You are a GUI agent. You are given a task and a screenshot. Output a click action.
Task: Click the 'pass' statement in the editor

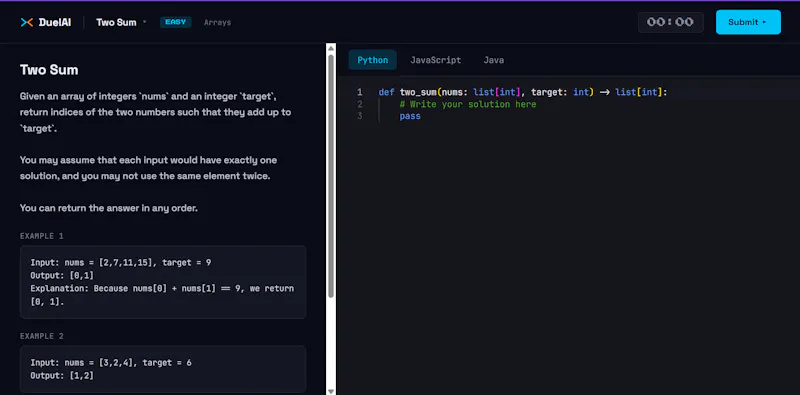coord(410,116)
